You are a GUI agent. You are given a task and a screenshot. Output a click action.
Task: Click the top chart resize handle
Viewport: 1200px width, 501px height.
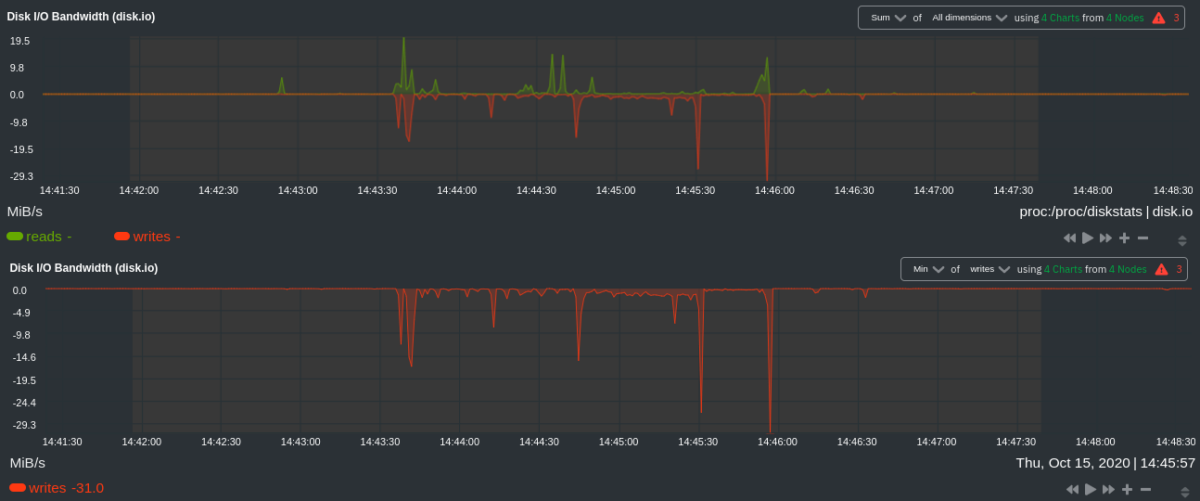pos(1182,240)
